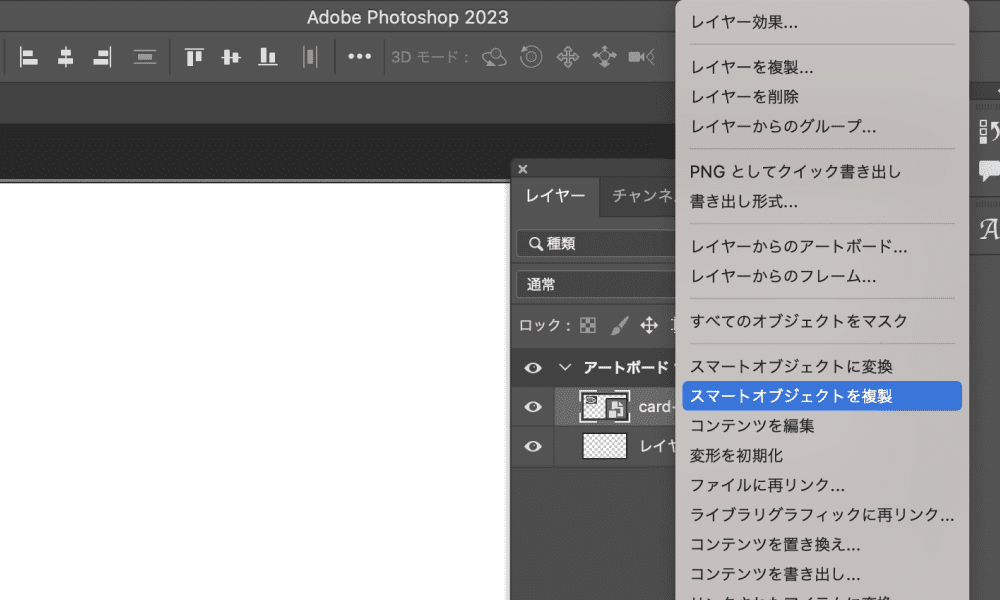The image size is (1000, 600).
Task: Click the レイヤー layer transparent thumbnail
Action: click(605, 446)
